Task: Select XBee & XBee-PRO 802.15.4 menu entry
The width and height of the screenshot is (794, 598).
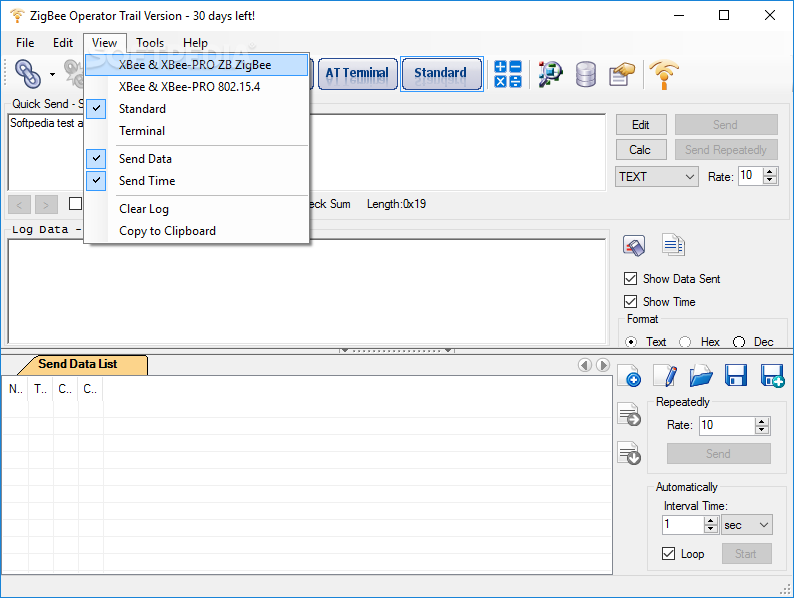Action: point(196,87)
